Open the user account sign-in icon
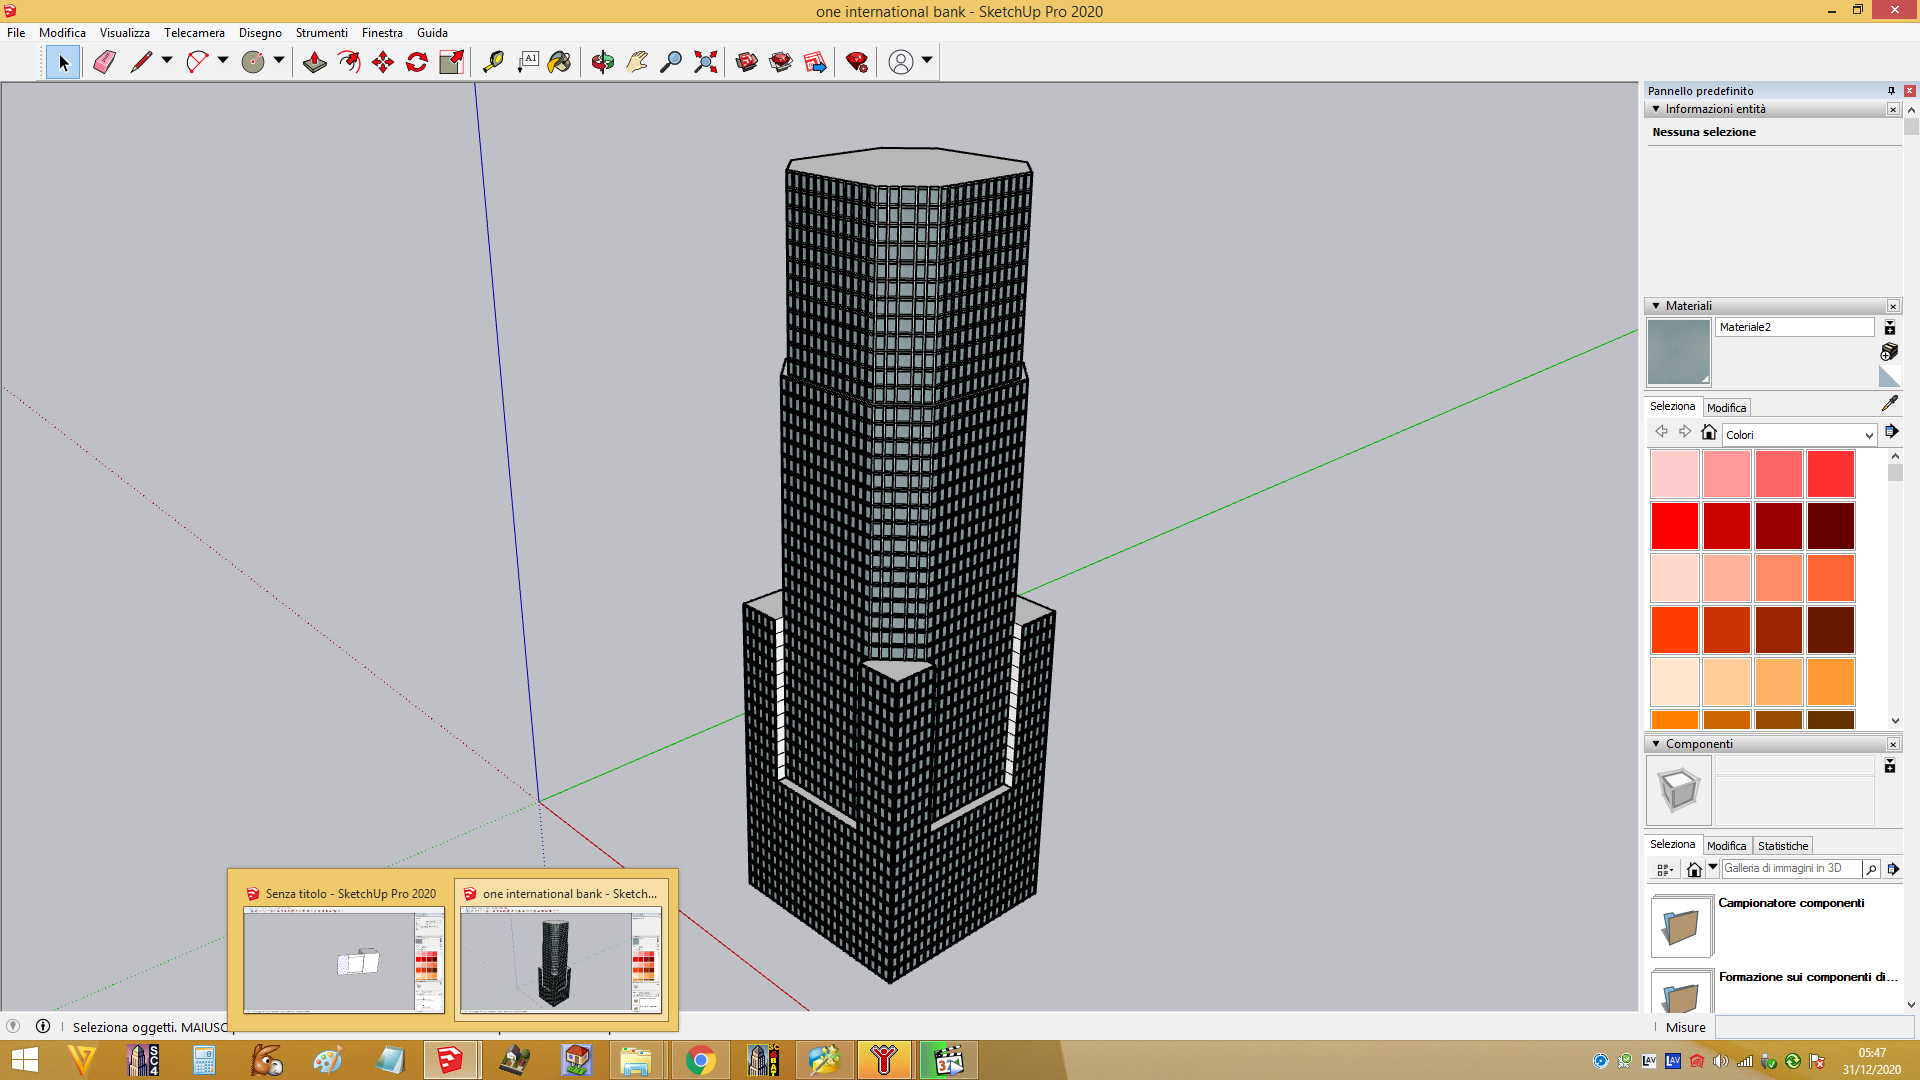Image resolution: width=1920 pixels, height=1080 pixels. pyautogui.click(x=900, y=62)
